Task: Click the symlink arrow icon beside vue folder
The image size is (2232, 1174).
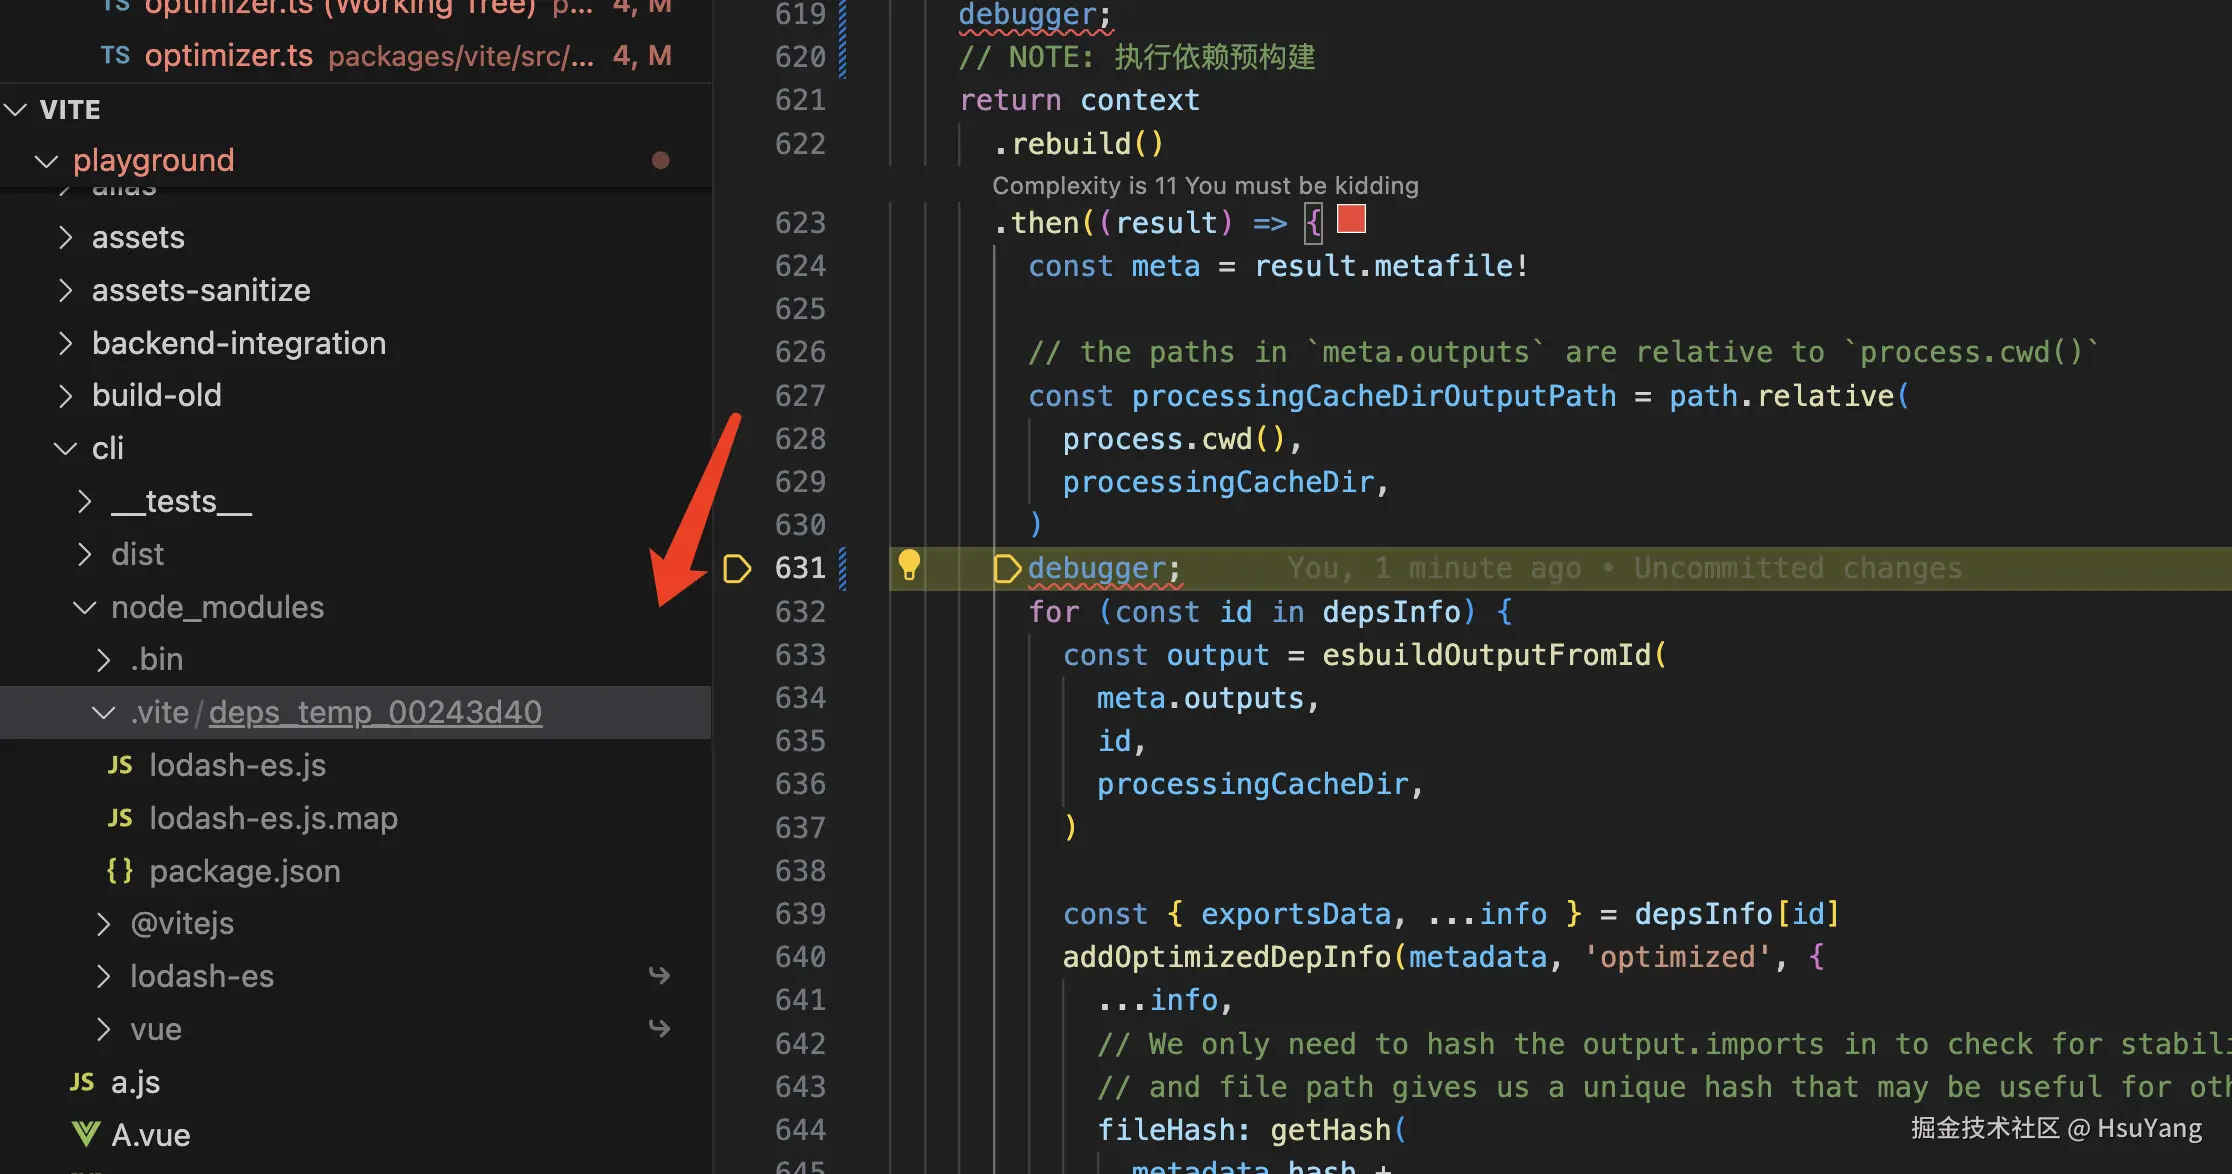Action: click(659, 1028)
